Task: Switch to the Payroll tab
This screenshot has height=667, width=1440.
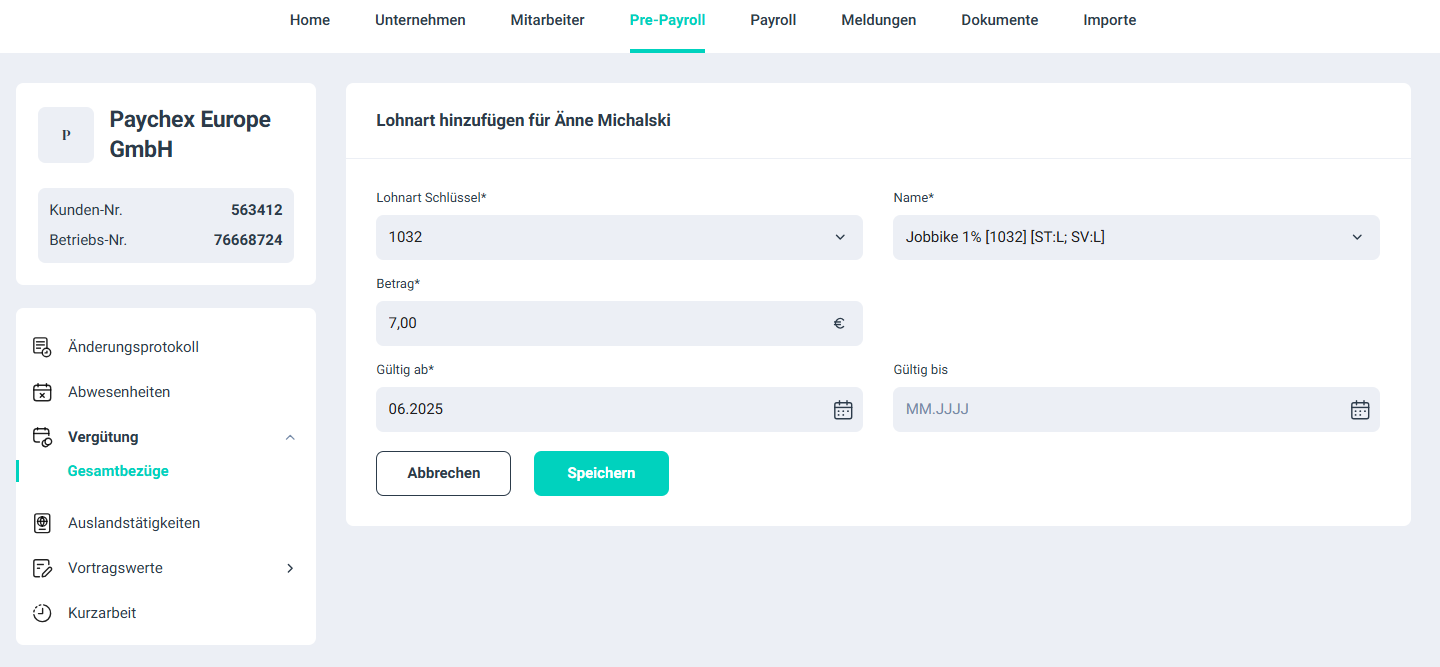Action: coord(773,19)
